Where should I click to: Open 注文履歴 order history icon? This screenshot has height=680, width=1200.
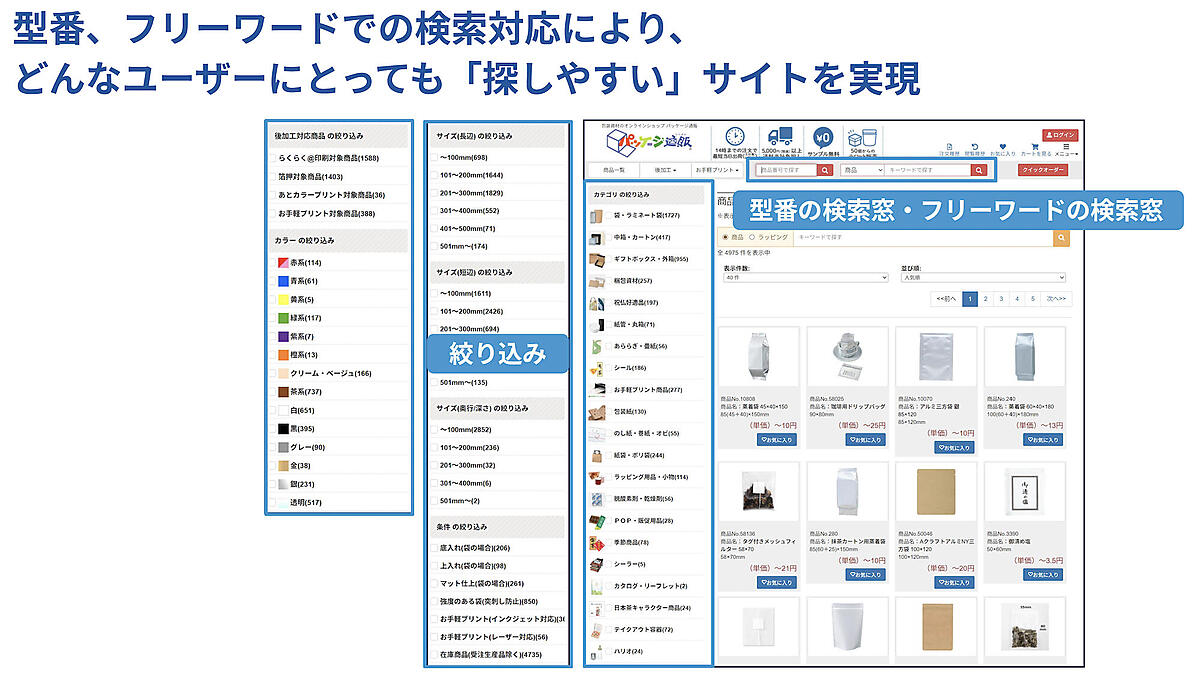(x=949, y=148)
